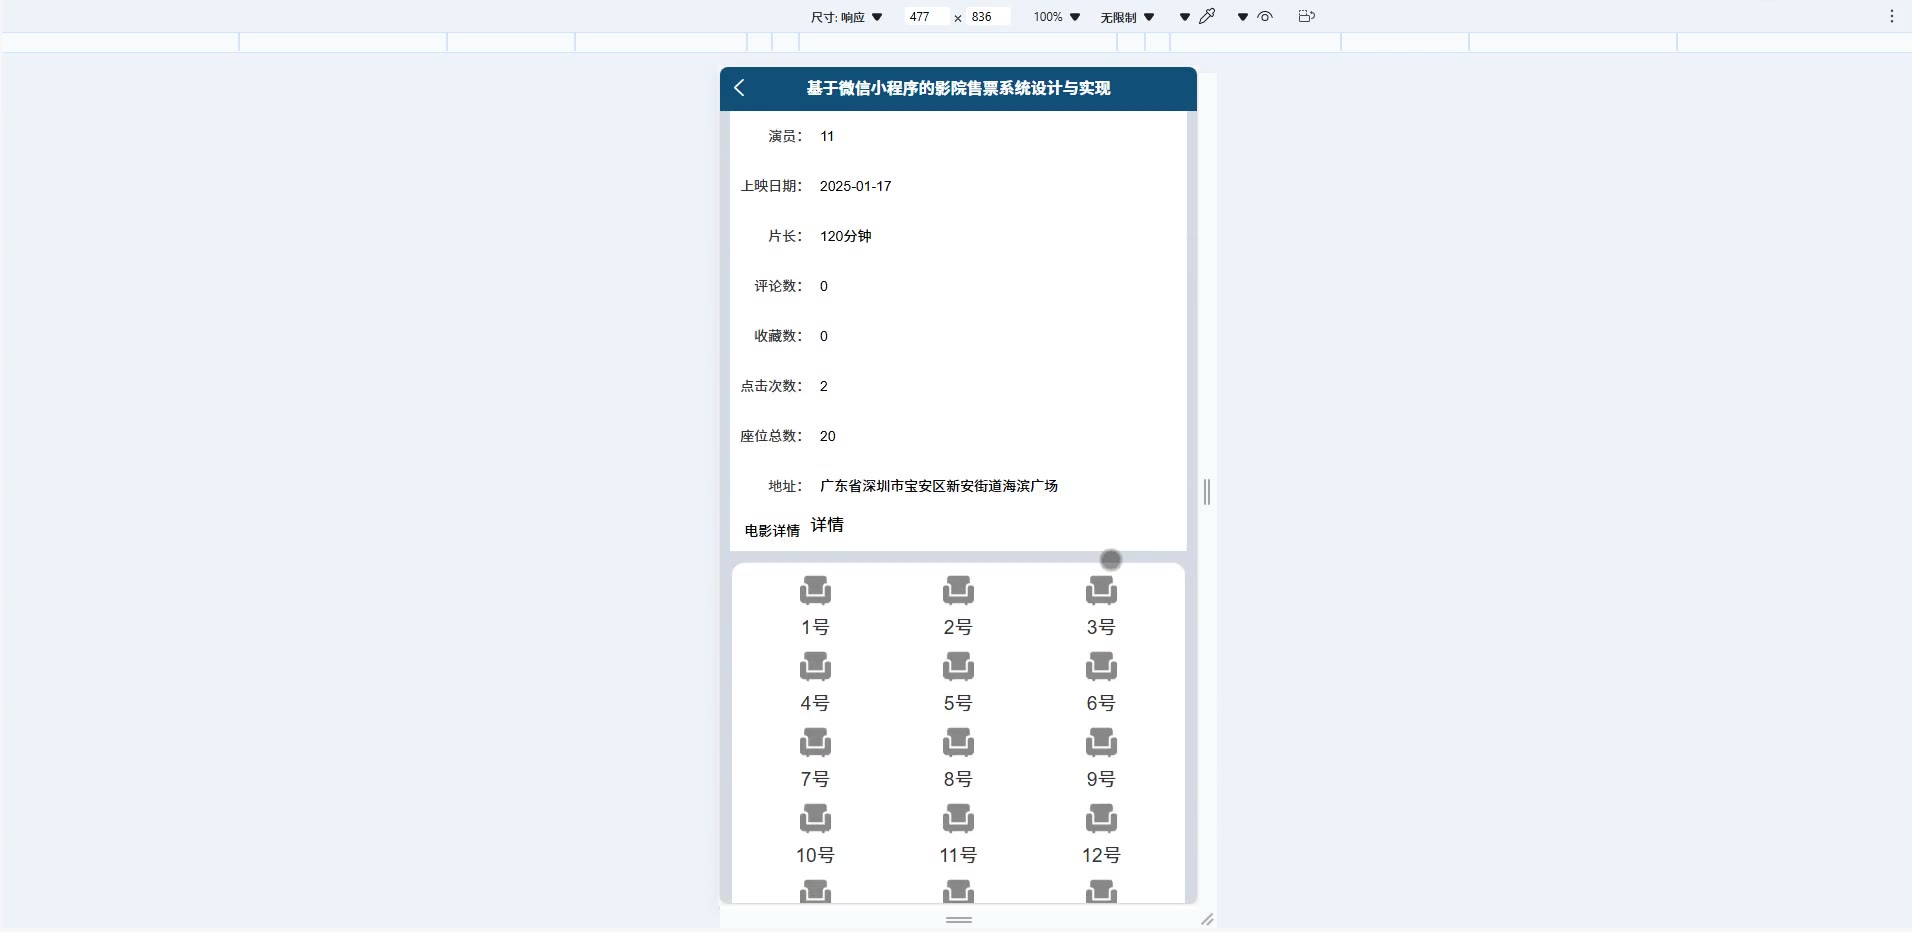Open the 100% zoom dropdown
The width and height of the screenshot is (1912, 932).
point(1057,17)
